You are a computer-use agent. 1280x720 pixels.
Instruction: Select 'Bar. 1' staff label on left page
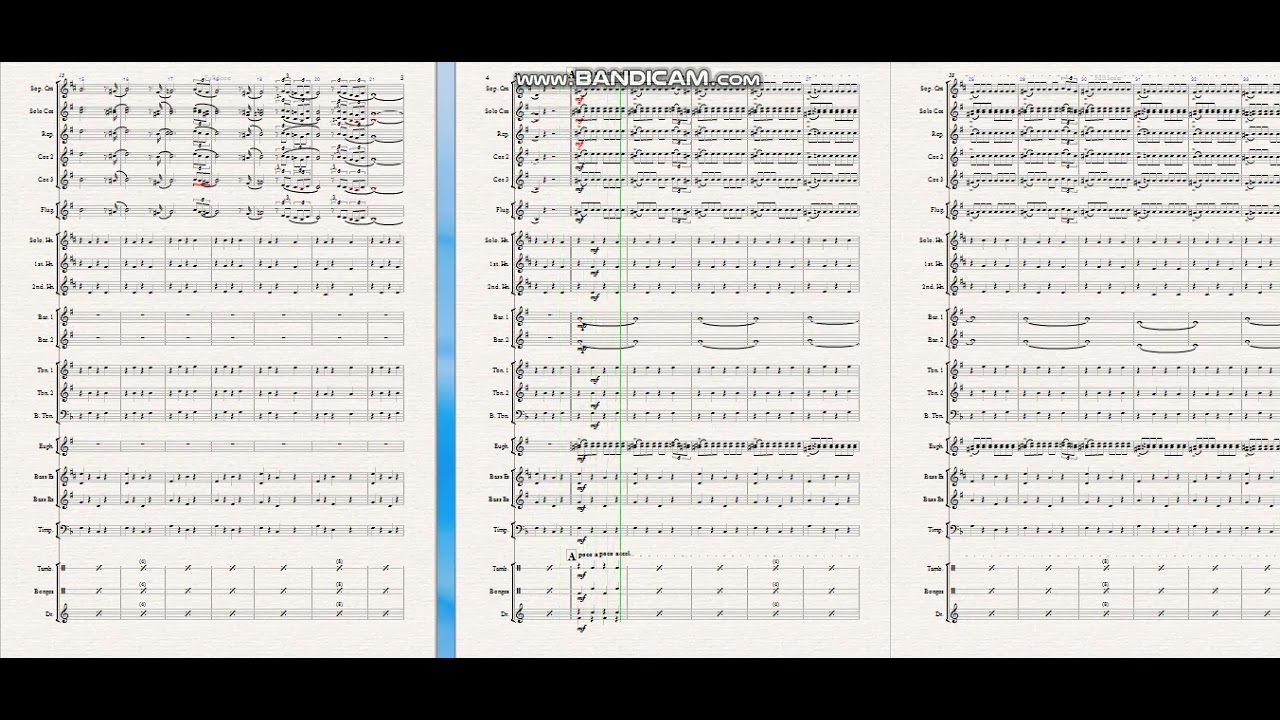tap(46, 317)
